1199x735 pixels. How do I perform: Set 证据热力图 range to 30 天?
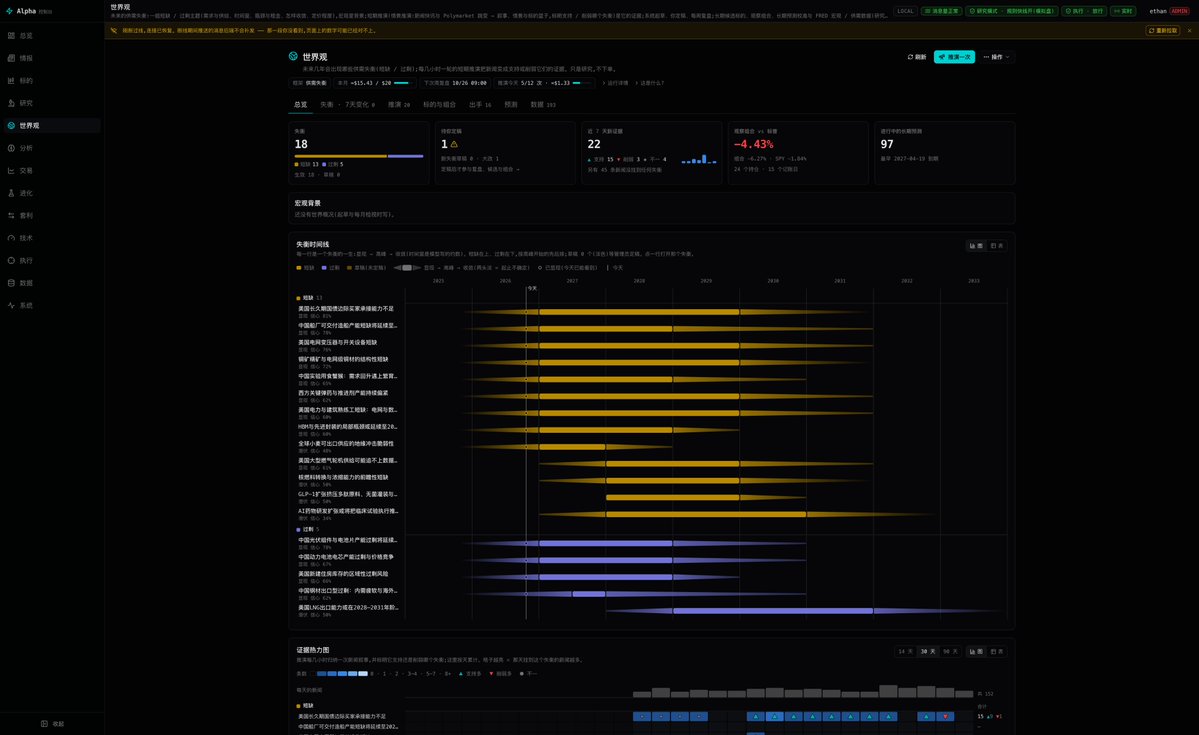point(928,652)
